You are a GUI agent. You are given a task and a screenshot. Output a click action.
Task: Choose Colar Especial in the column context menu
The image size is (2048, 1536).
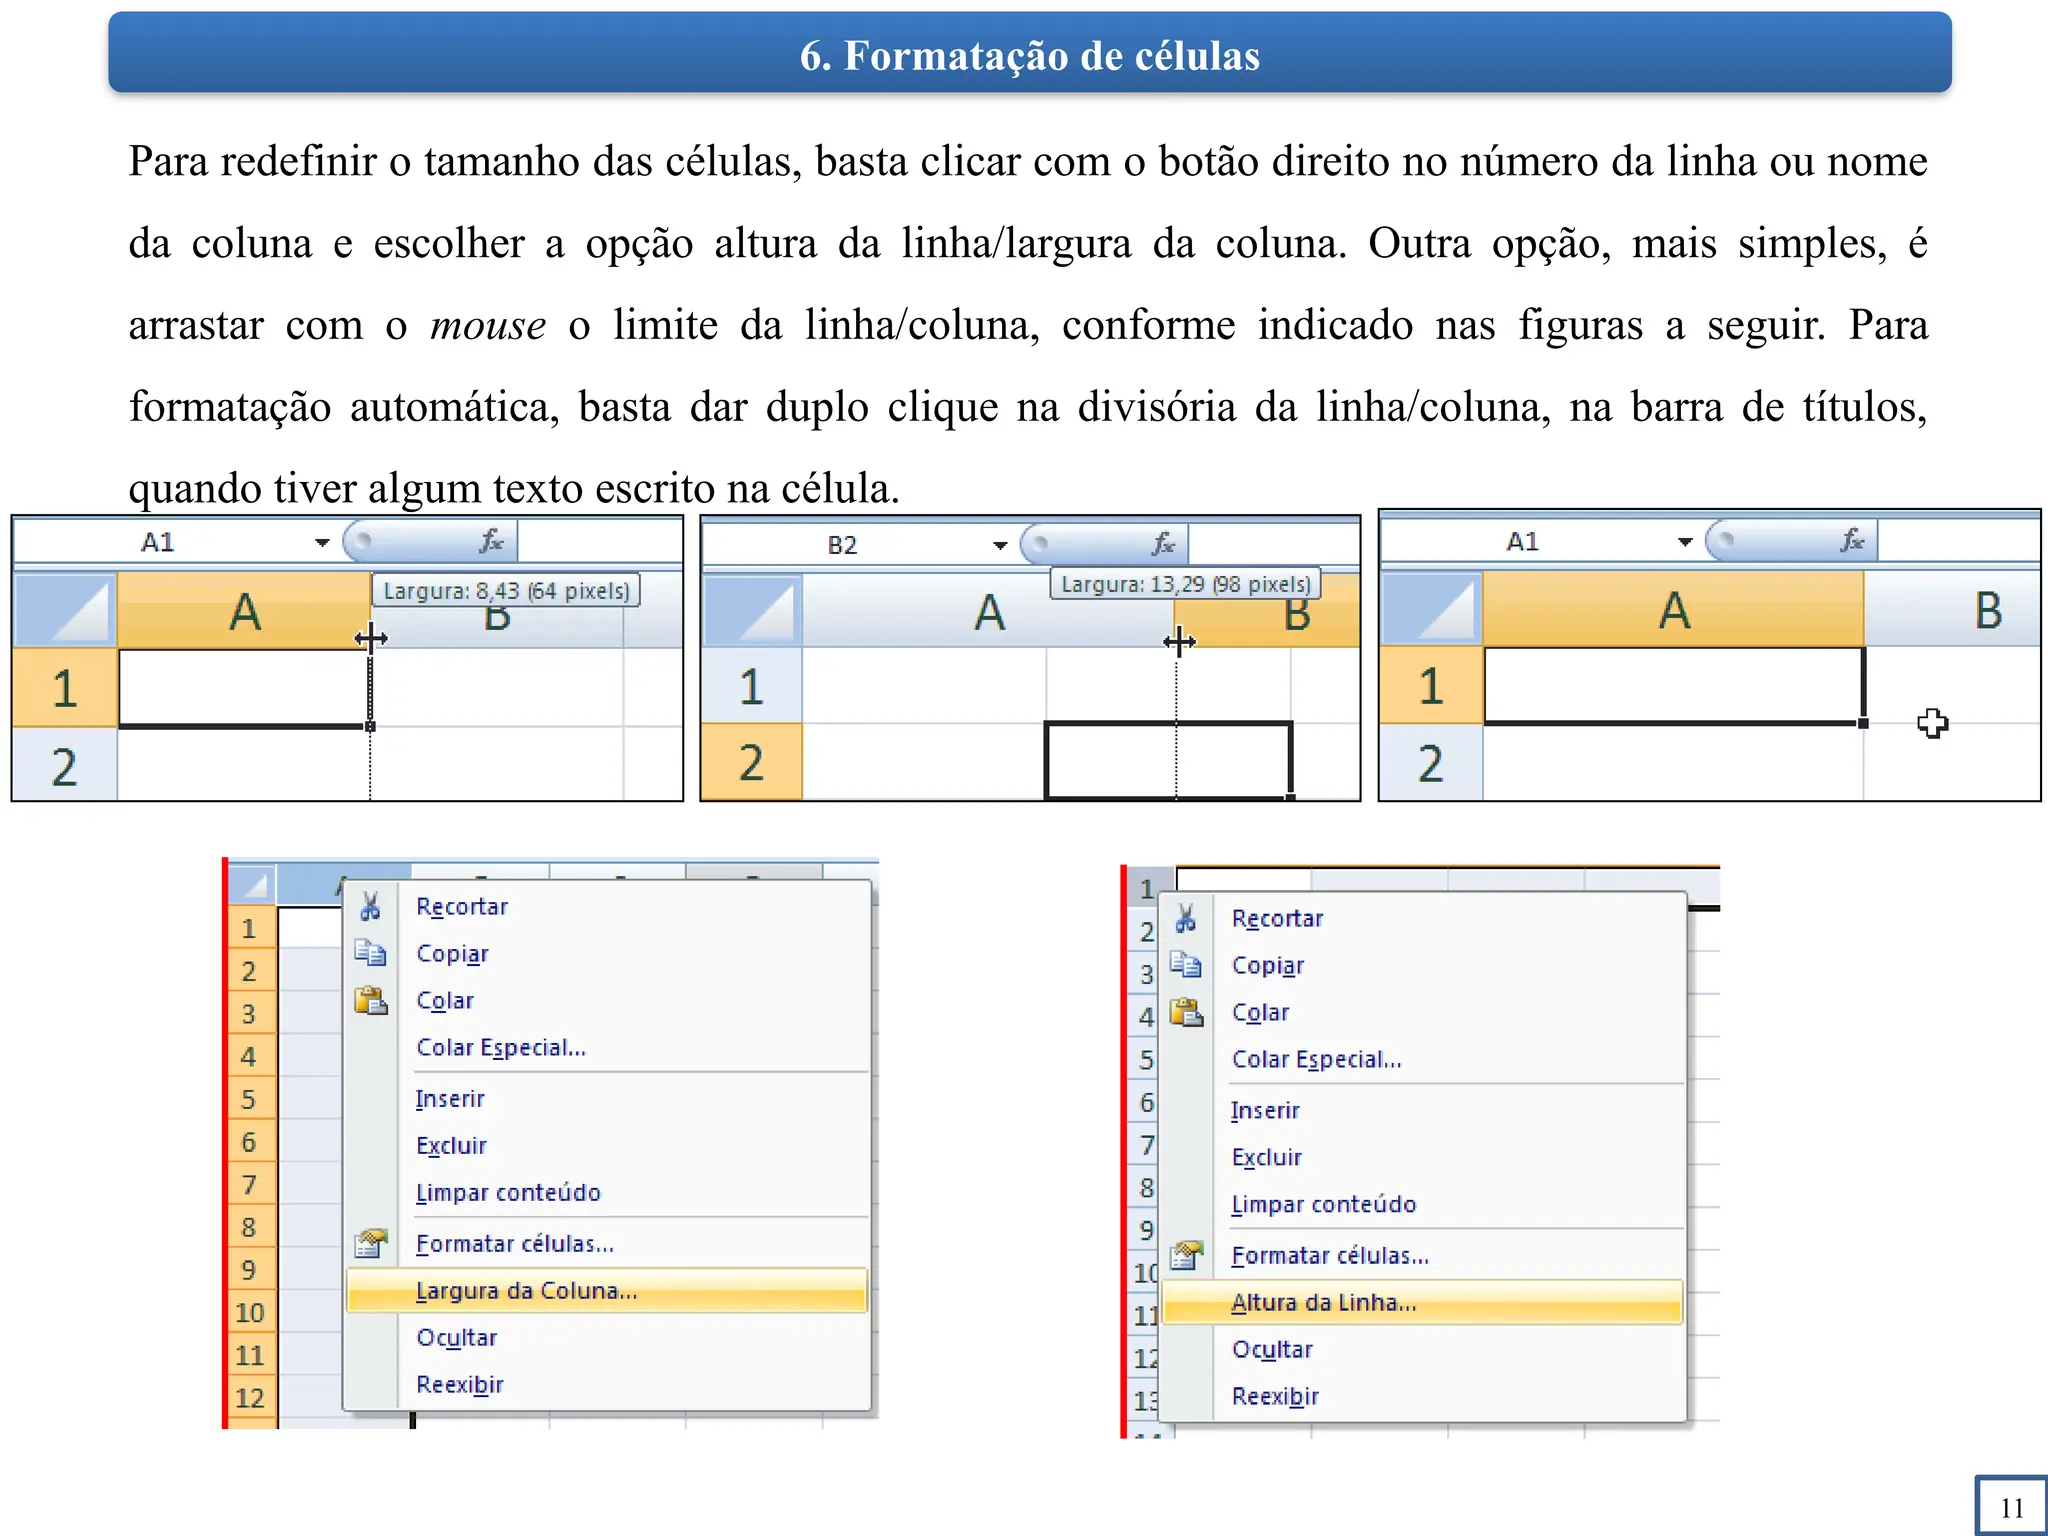pyautogui.click(x=501, y=1047)
